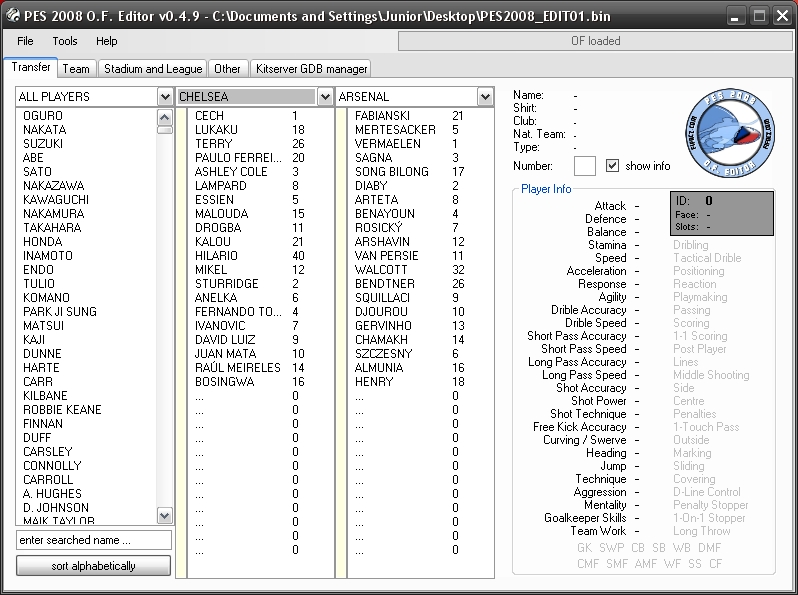Screen dimensions: 798x595
Task: Select KAWAGUCHI in all players list
Action: tap(56, 200)
